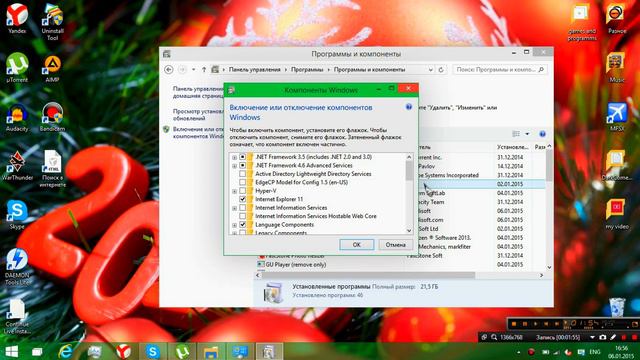Click the Отмена button
Screen dimensions: 640x360
[x=395, y=244]
